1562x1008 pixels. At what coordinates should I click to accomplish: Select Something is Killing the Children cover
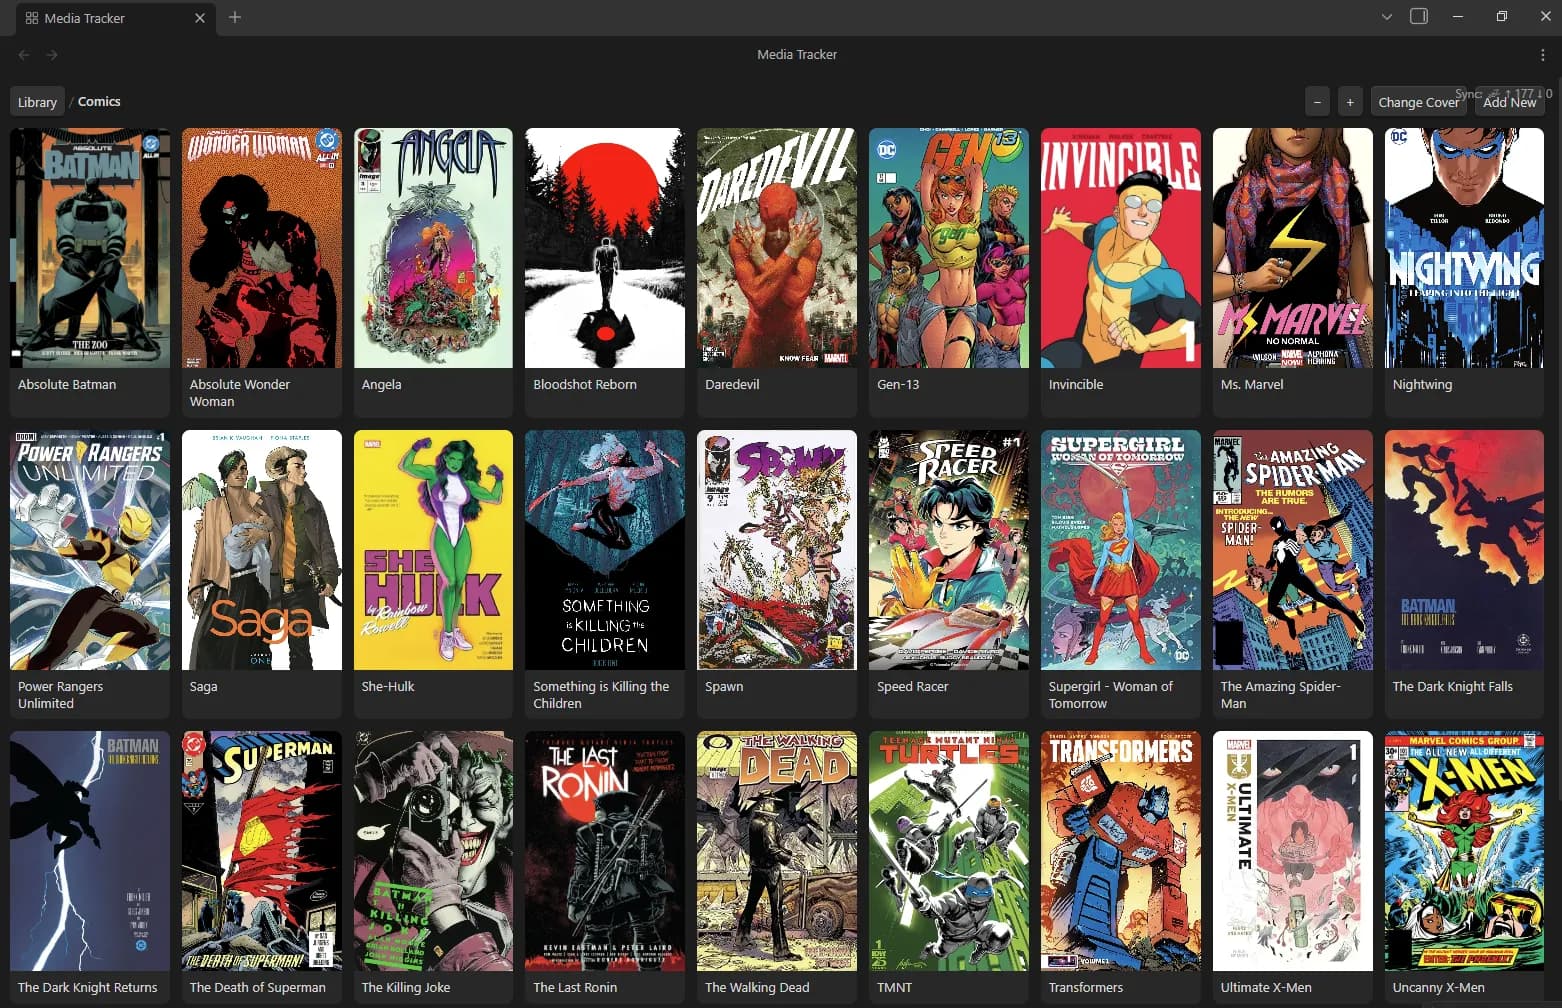605,550
